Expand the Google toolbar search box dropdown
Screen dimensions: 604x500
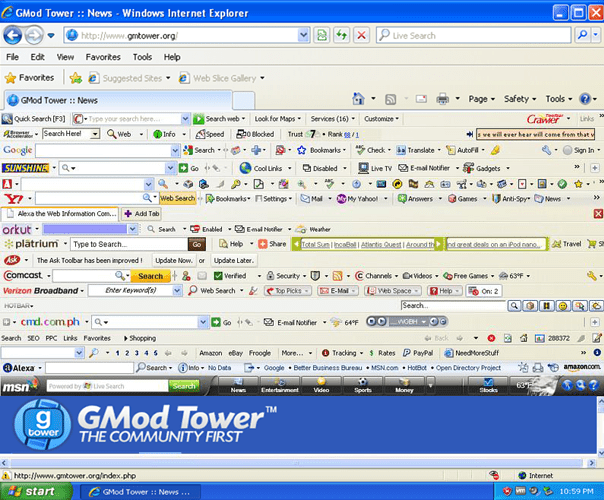[x=175, y=150]
